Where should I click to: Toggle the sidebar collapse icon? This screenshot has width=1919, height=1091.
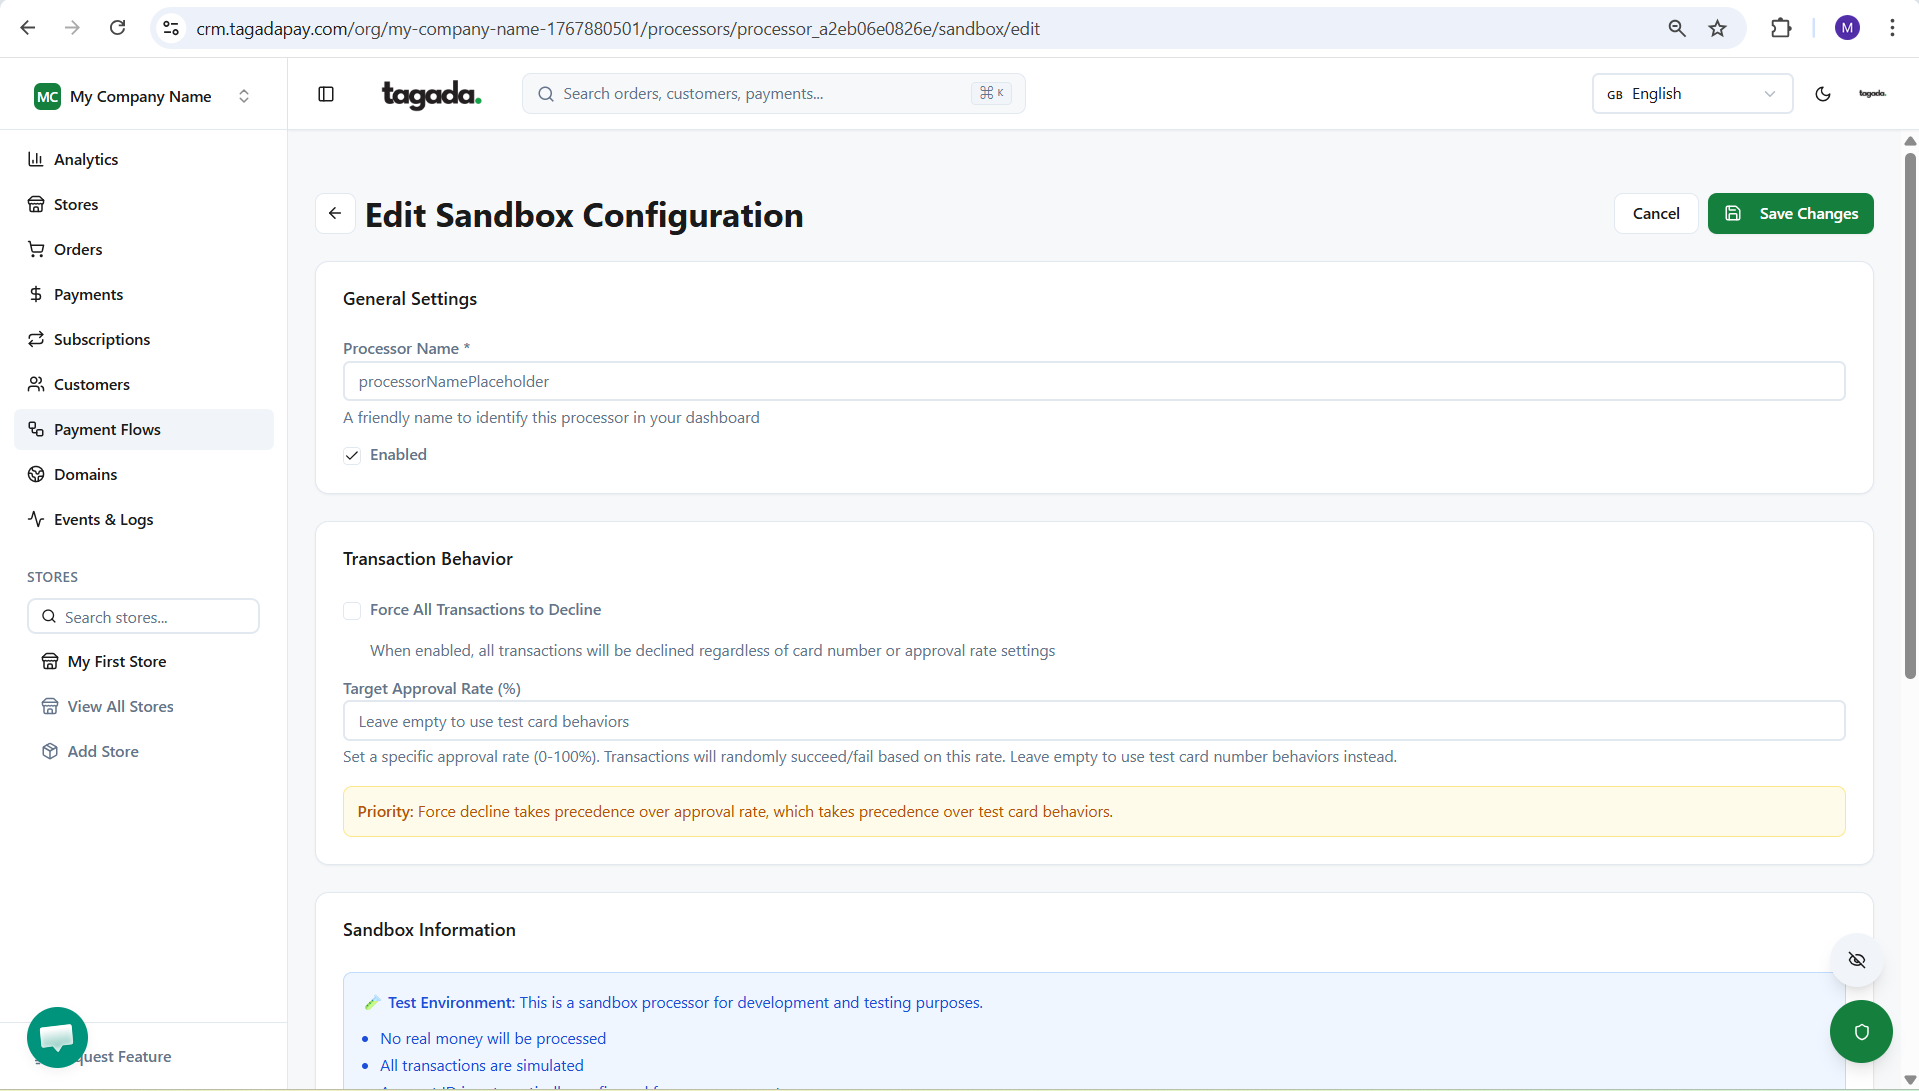point(326,94)
